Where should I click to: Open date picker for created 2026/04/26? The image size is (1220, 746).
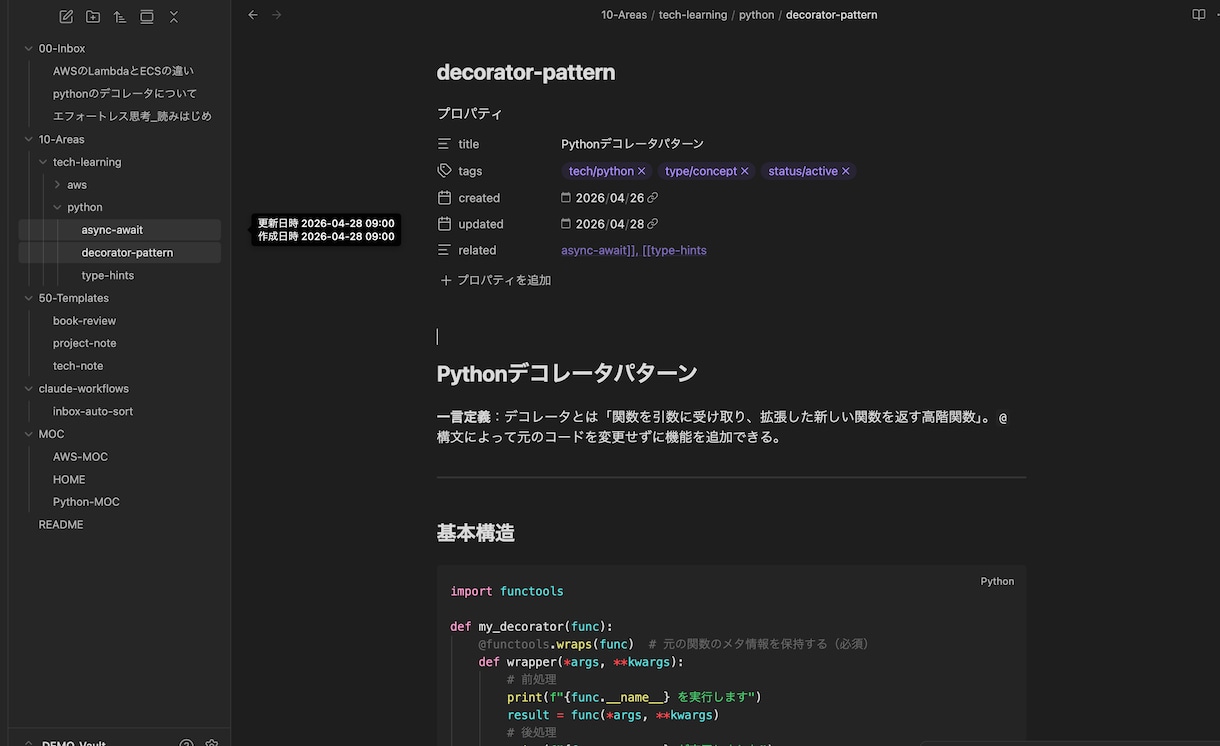(566, 198)
